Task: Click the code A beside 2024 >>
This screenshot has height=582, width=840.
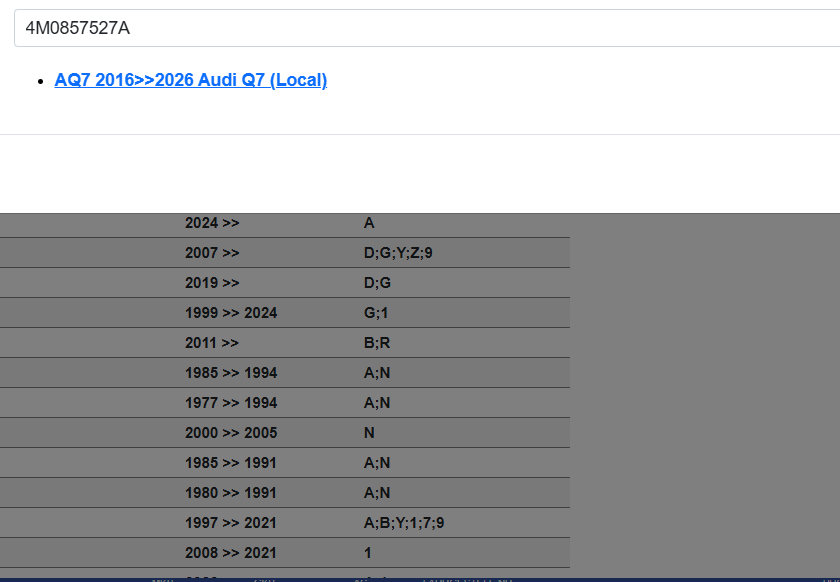Action: point(369,223)
